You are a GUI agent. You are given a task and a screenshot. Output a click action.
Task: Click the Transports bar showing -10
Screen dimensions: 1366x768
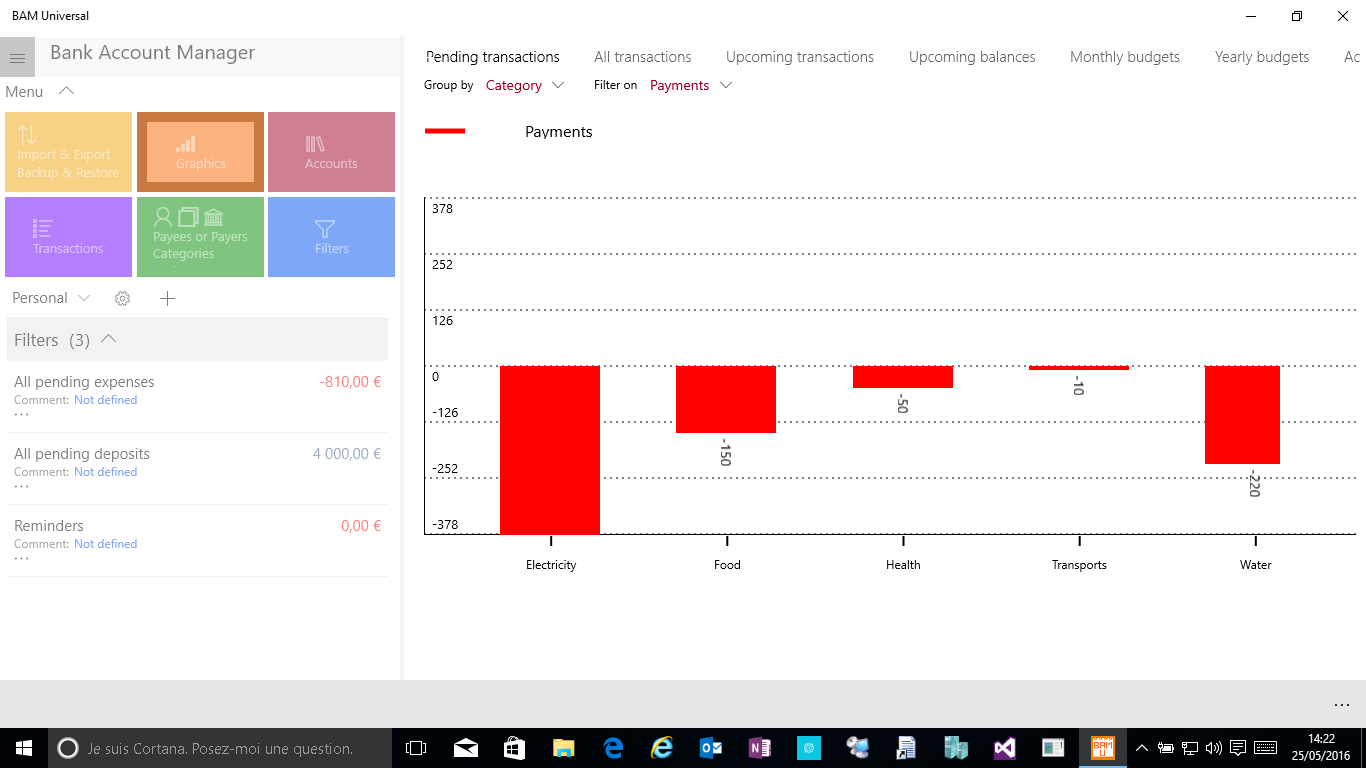1079,368
